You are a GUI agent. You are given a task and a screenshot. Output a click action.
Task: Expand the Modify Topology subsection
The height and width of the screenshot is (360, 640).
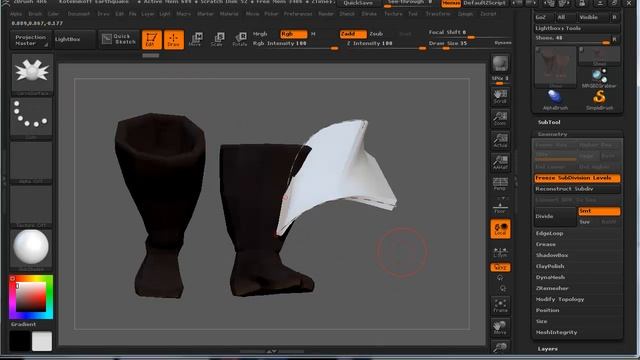point(560,299)
